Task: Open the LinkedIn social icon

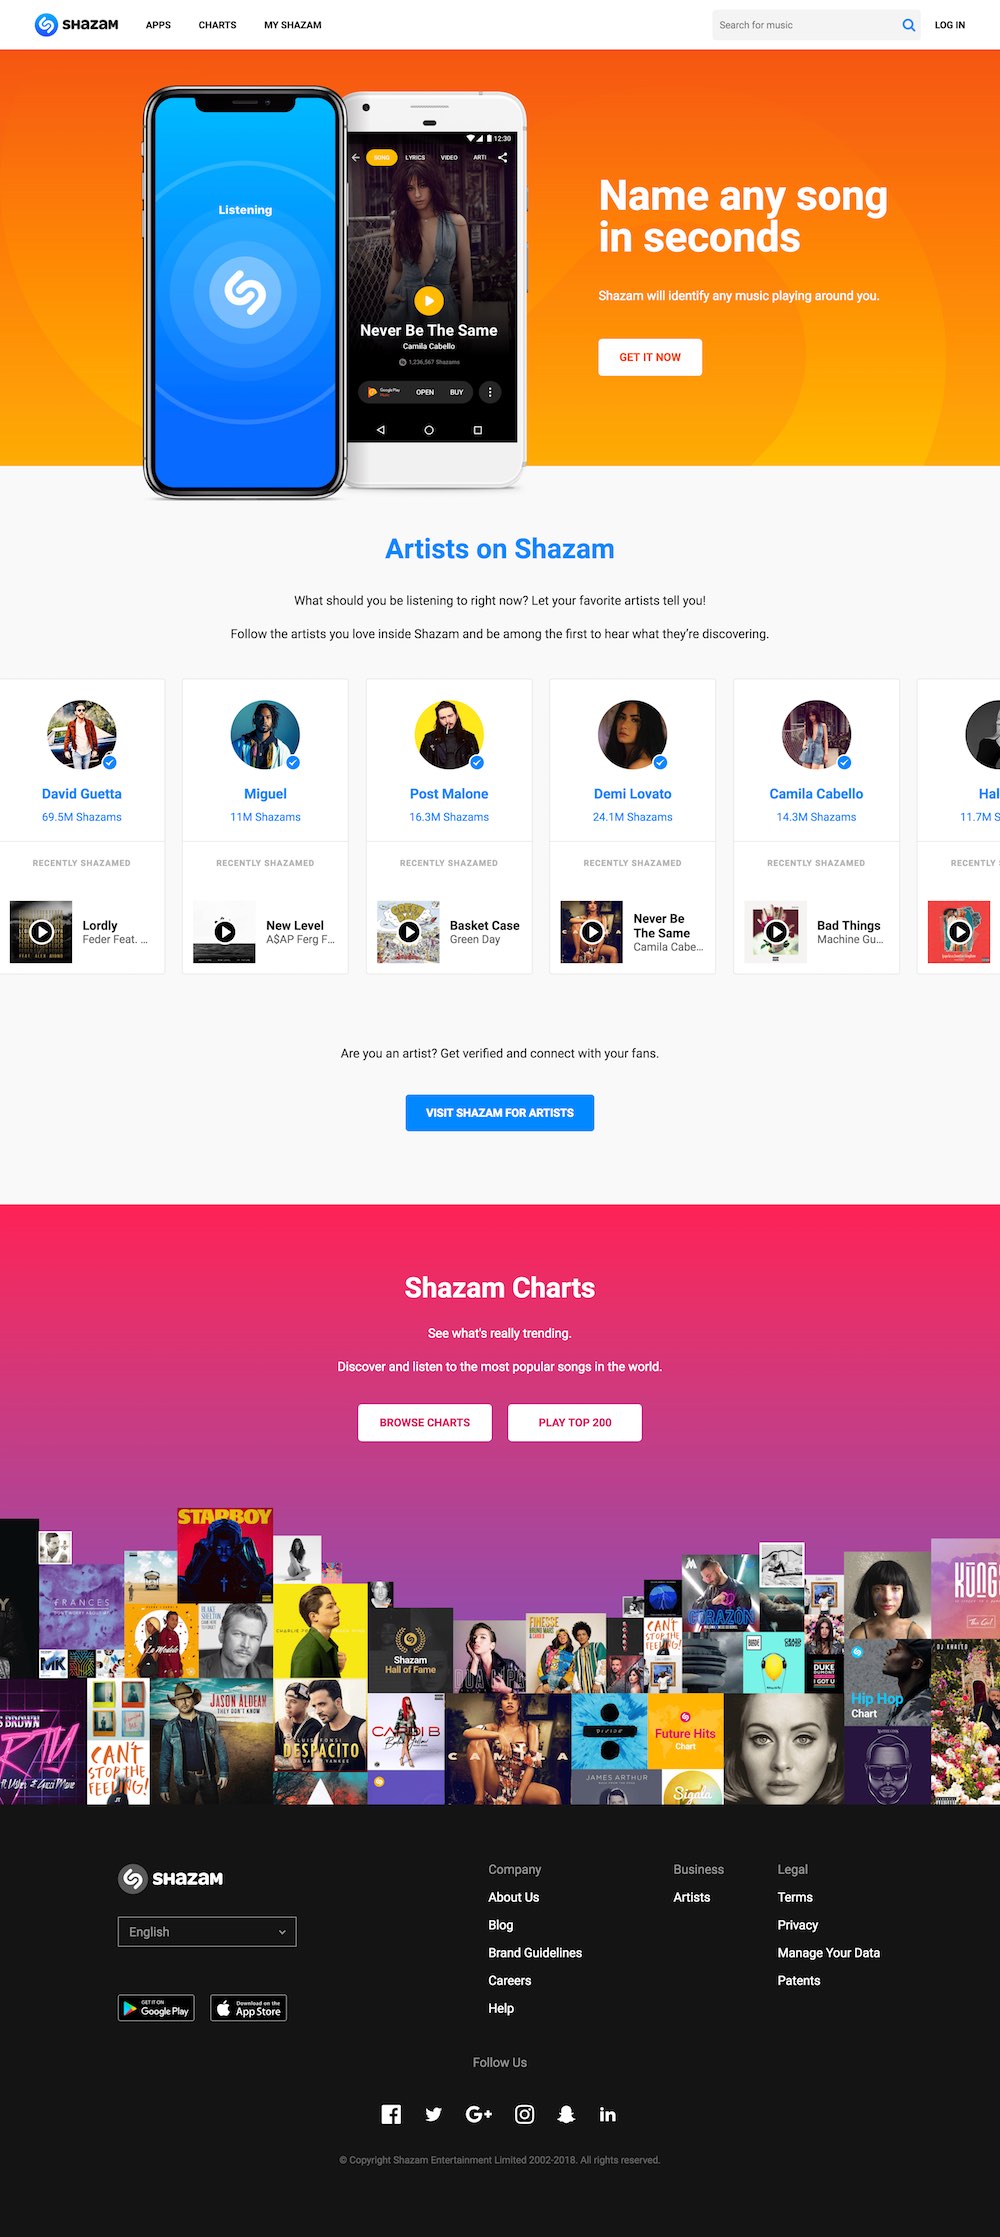Action: [607, 2114]
